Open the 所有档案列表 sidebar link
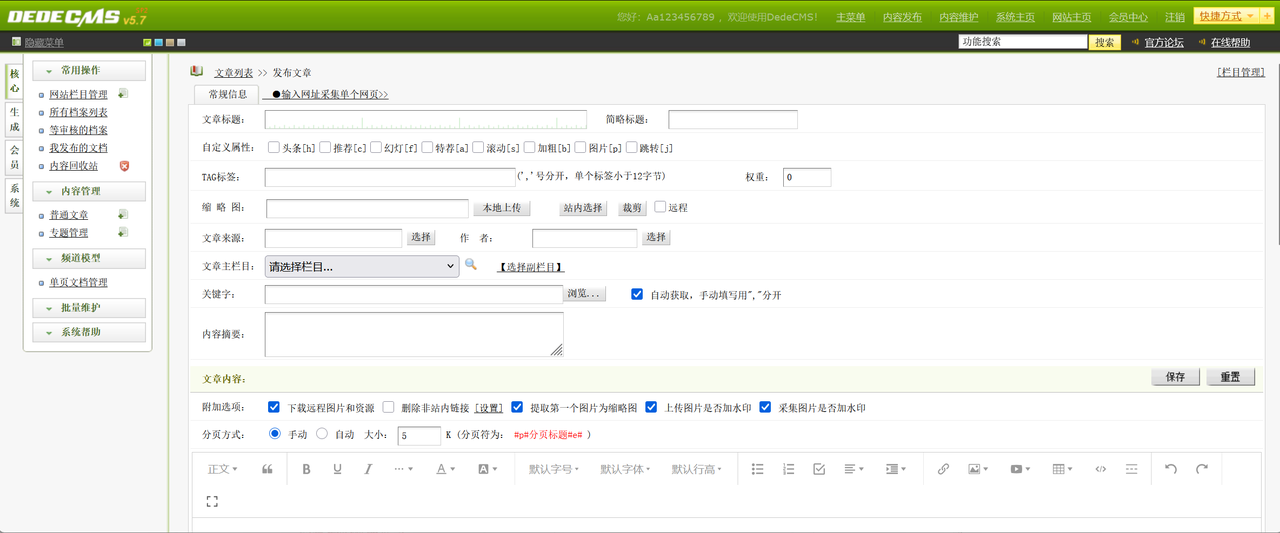Viewport: 1280px width, 533px height. [78, 113]
